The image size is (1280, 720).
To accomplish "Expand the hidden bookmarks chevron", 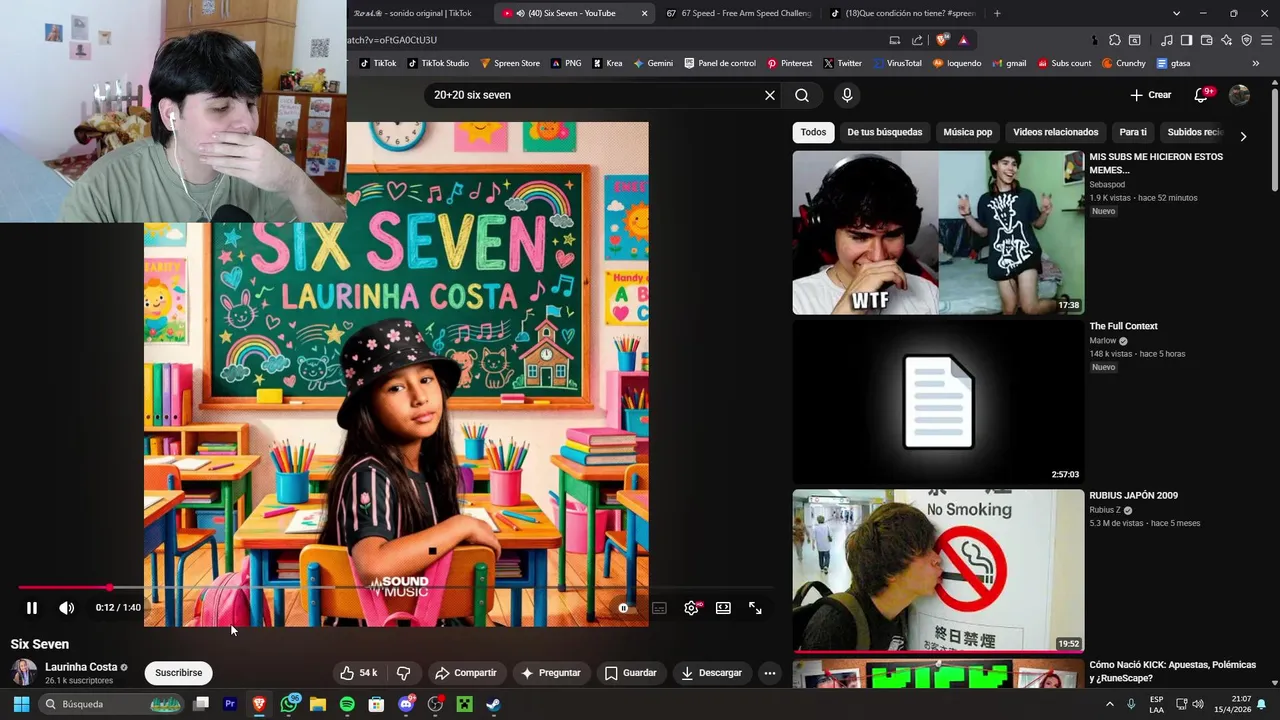I will [x=1255, y=63].
